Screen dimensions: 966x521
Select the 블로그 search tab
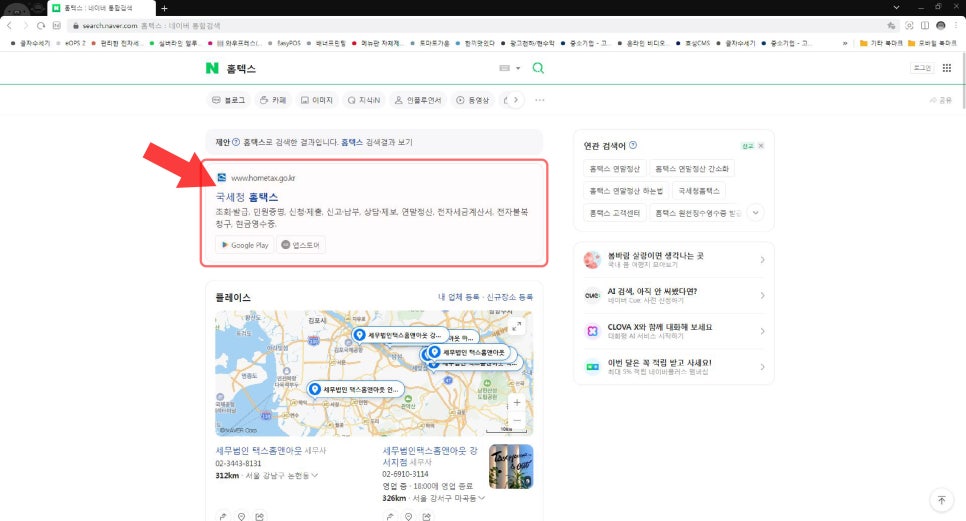click(x=229, y=100)
